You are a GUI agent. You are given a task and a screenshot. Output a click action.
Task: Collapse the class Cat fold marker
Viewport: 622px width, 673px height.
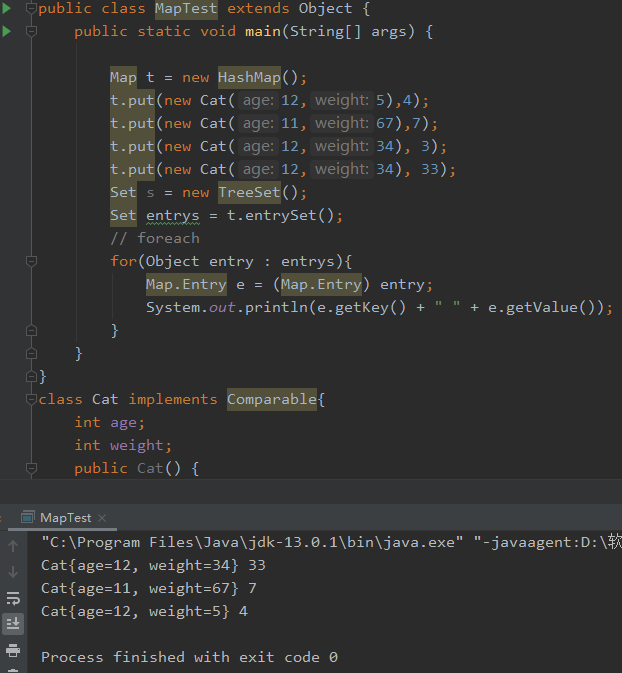(31, 399)
